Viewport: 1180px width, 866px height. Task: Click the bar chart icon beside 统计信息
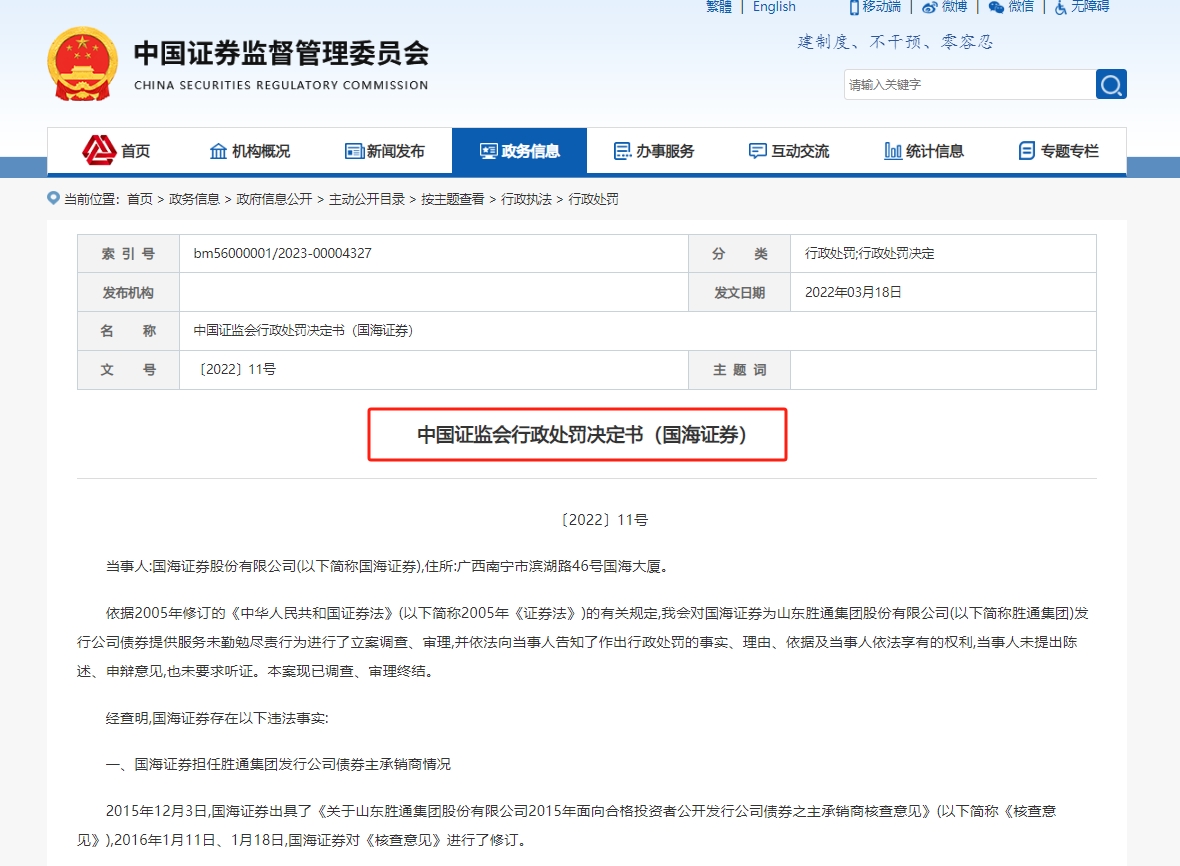(x=893, y=151)
